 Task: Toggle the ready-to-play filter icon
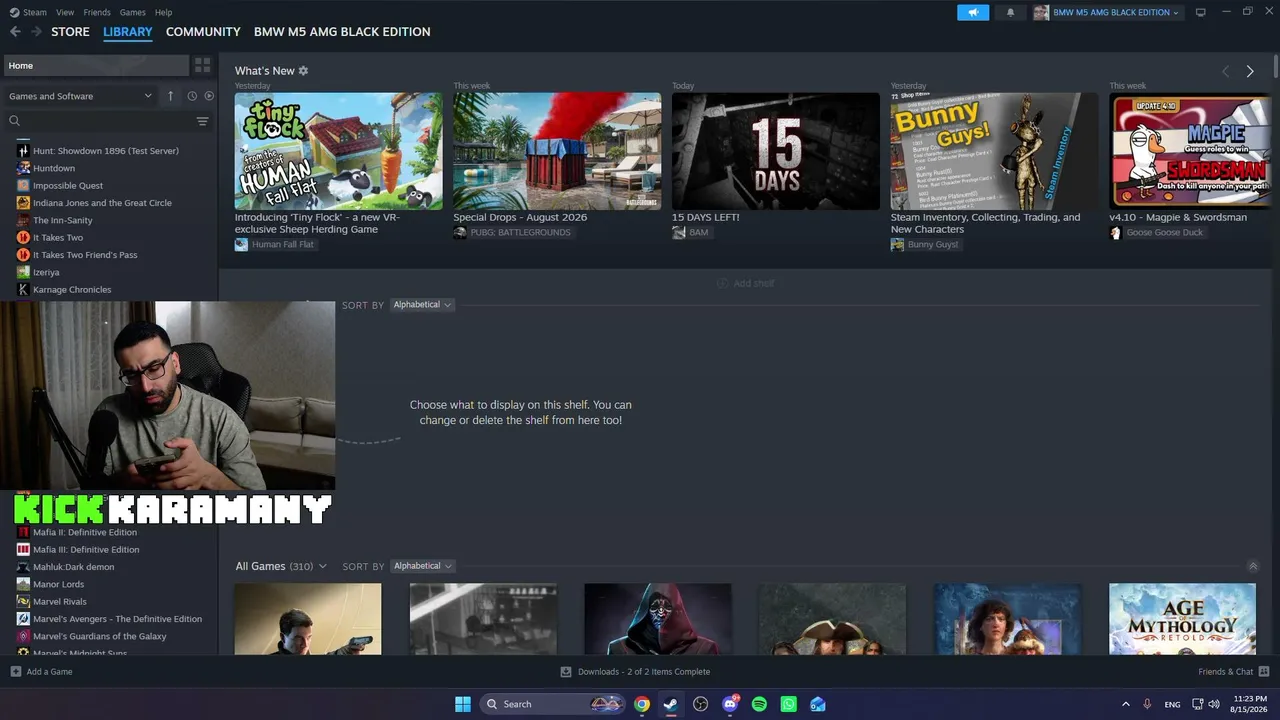(209, 96)
